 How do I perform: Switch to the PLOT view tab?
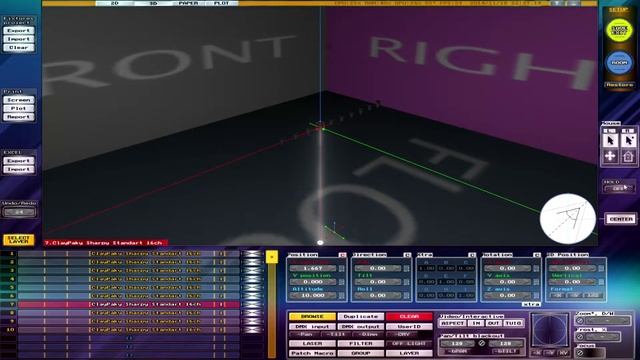point(222,3)
